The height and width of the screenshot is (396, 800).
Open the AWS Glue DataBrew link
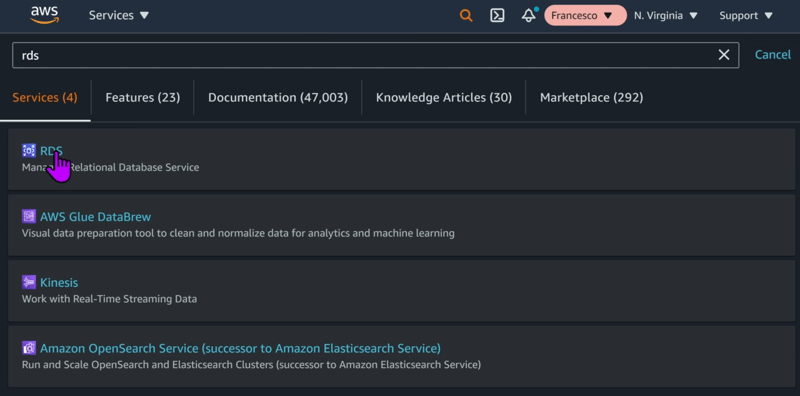[x=96, y=217]
